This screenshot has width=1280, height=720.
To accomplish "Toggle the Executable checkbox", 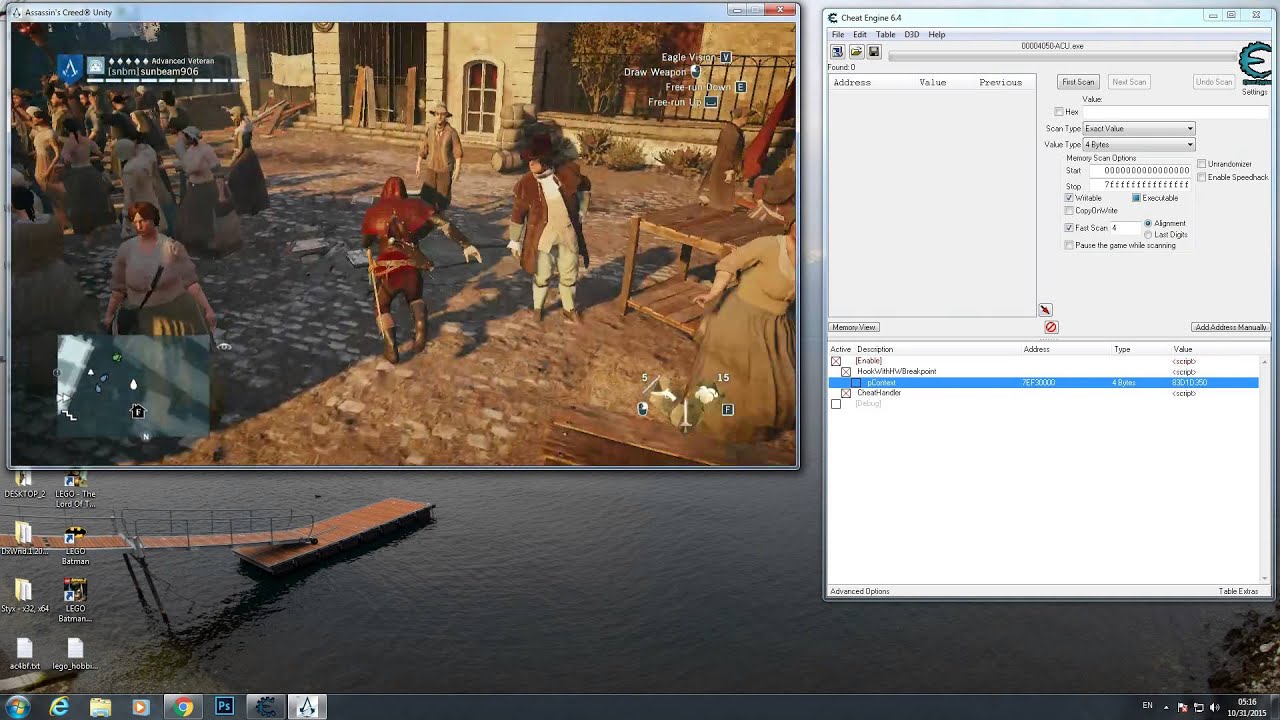I will pyautogui.click(x=1137, y=198).
